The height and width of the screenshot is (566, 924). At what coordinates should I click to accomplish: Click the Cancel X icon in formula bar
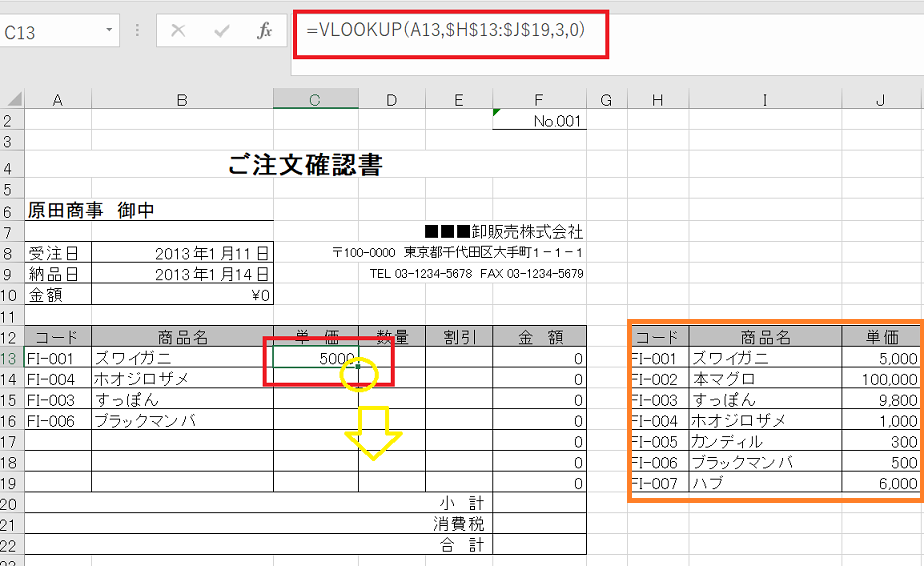178,31
